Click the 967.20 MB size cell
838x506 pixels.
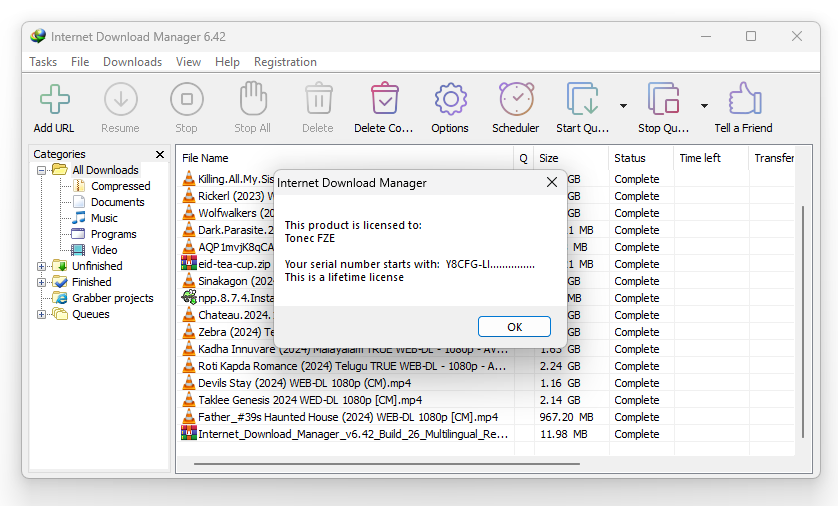567,417
